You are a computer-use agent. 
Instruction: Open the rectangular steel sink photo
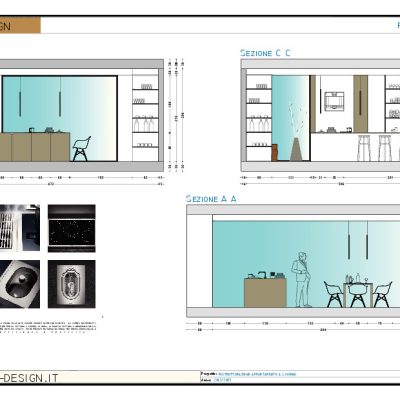[x=20, y=284]
